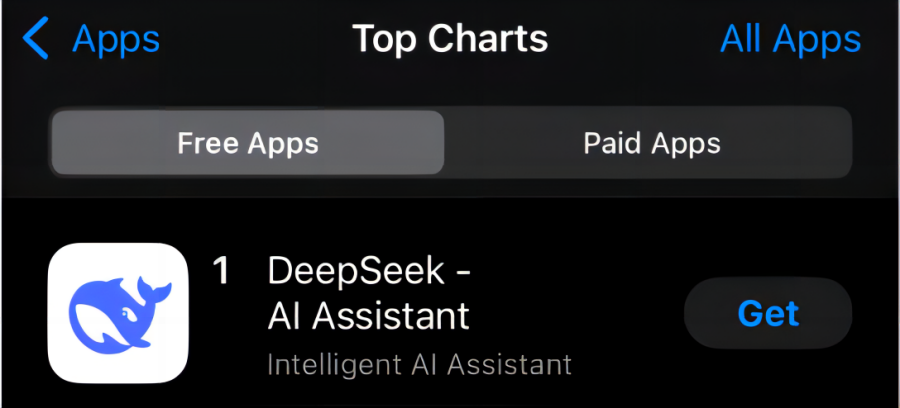Open the DeepSeek - AI Assistant listing title

(369, 293)
